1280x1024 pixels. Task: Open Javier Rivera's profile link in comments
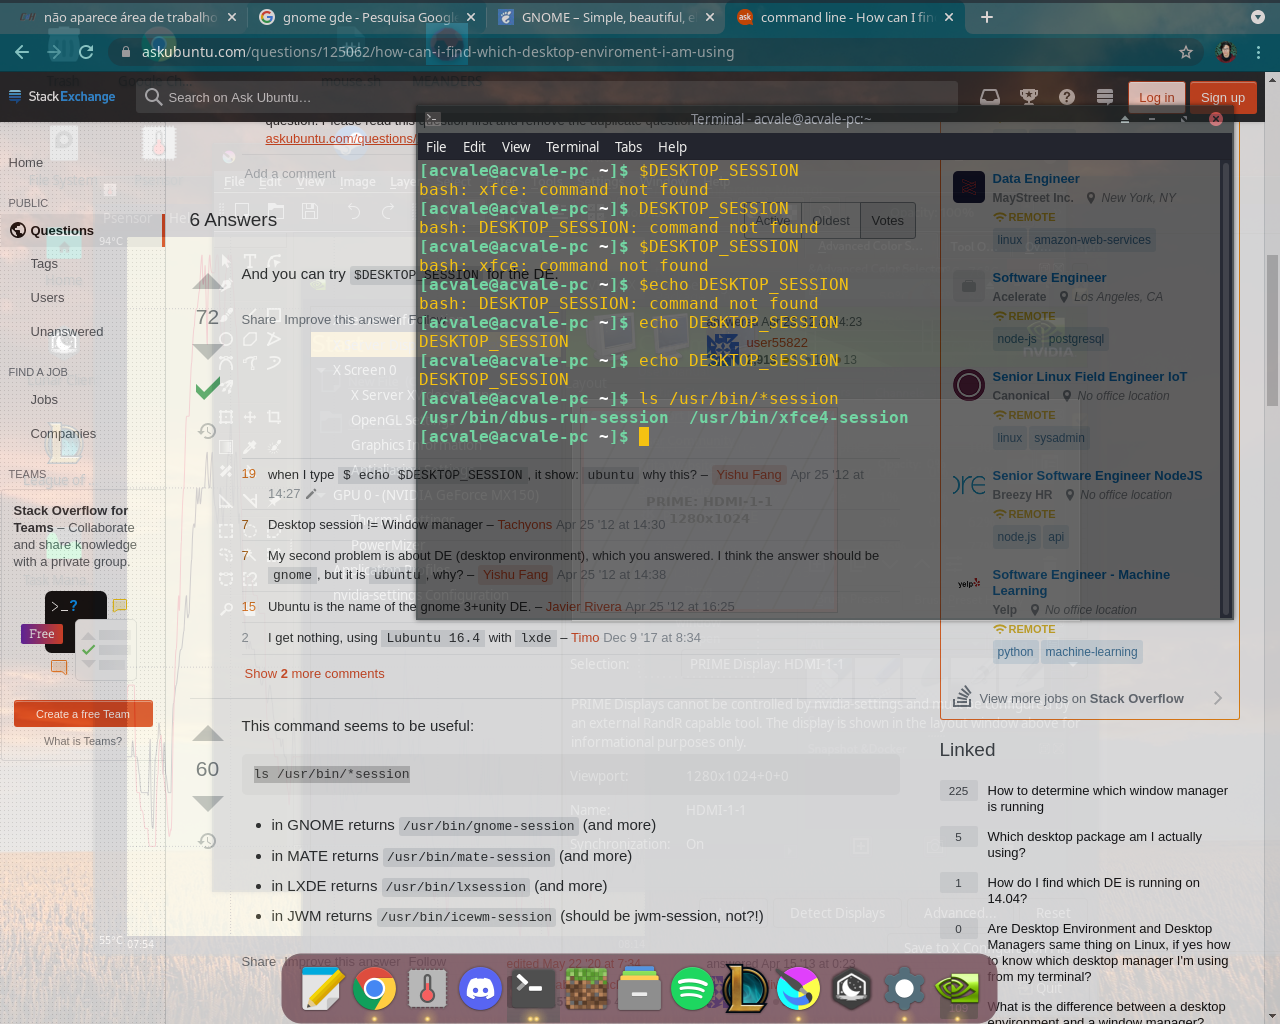[x=583, y=607]
